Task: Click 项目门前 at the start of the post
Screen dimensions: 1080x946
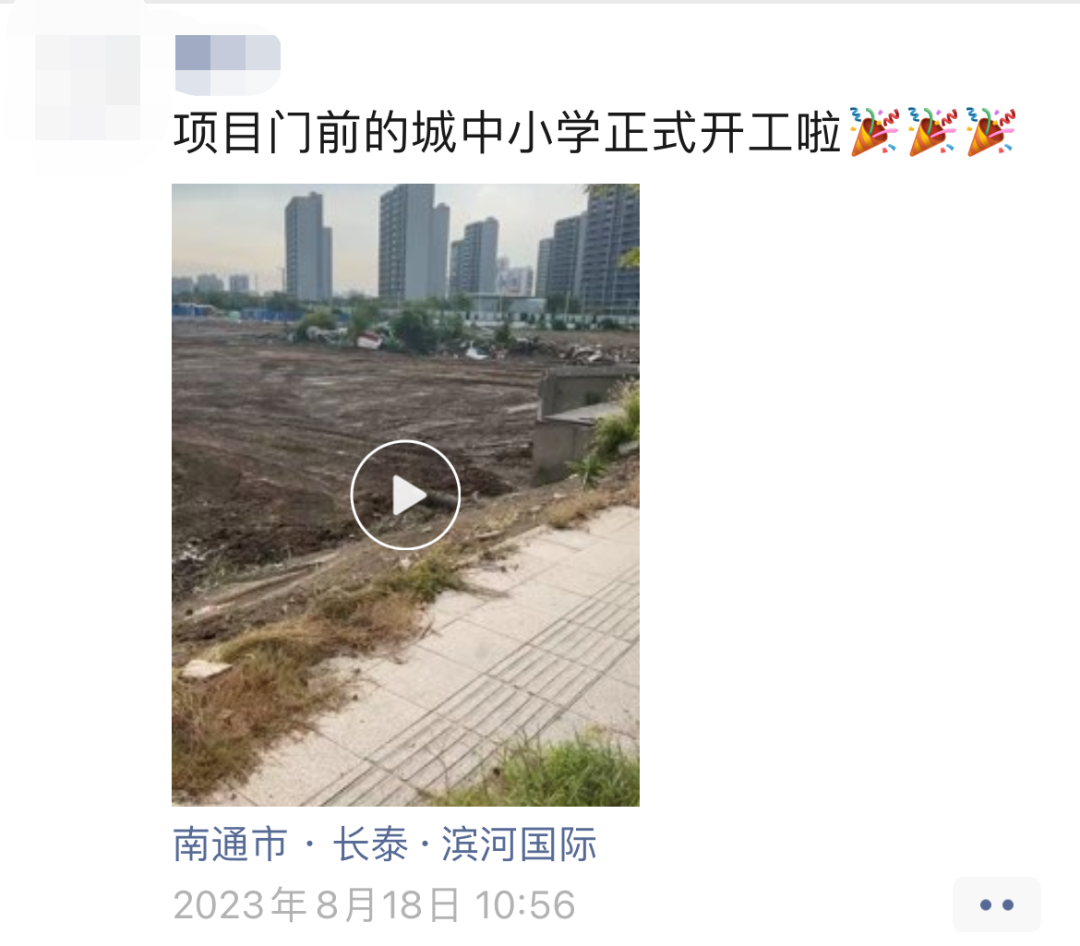Action: (268, 132)
